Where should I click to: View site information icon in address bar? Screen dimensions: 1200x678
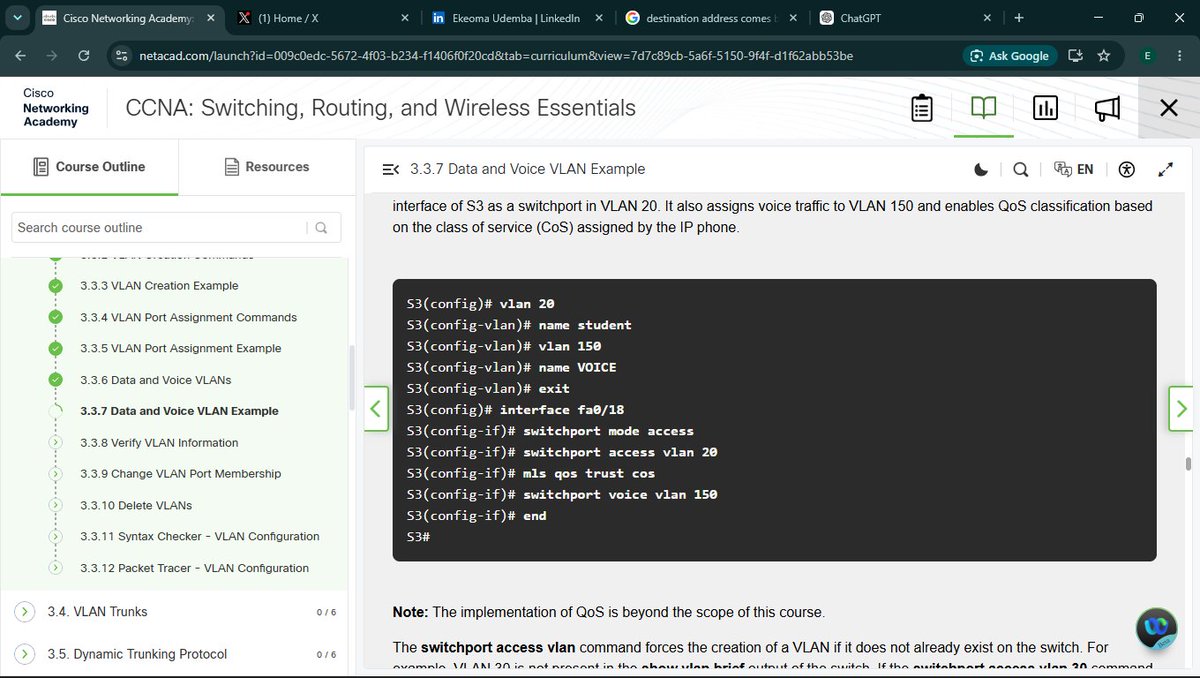click(120, 56)
